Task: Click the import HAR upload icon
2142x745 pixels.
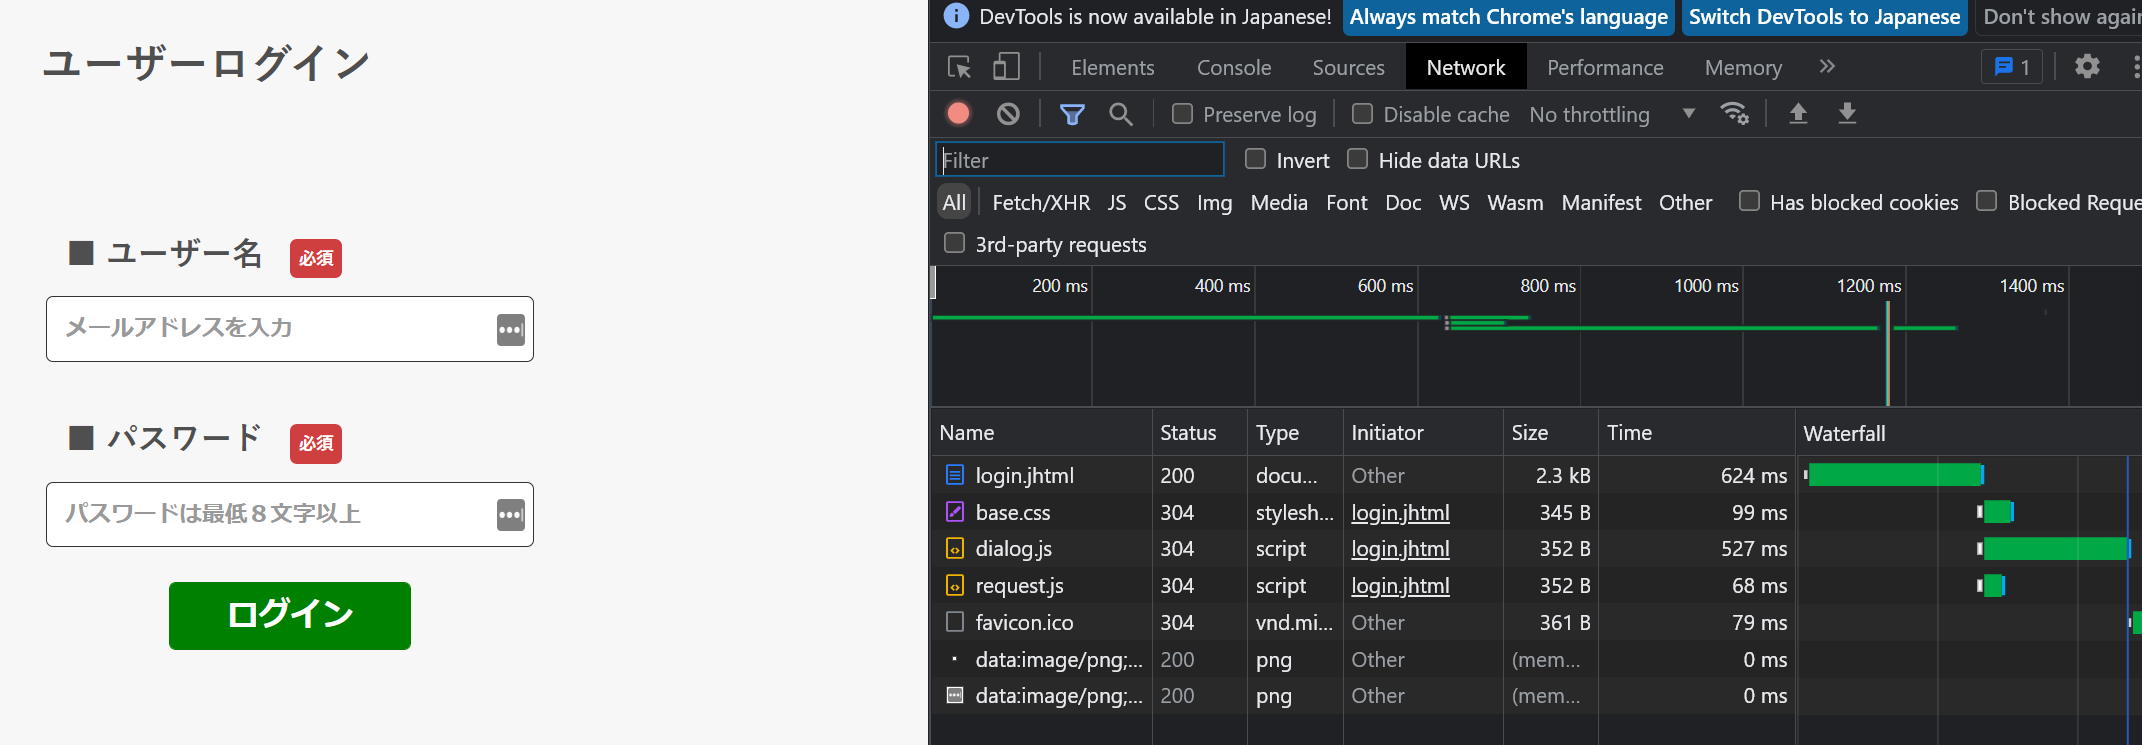Action: (1798, 114)
